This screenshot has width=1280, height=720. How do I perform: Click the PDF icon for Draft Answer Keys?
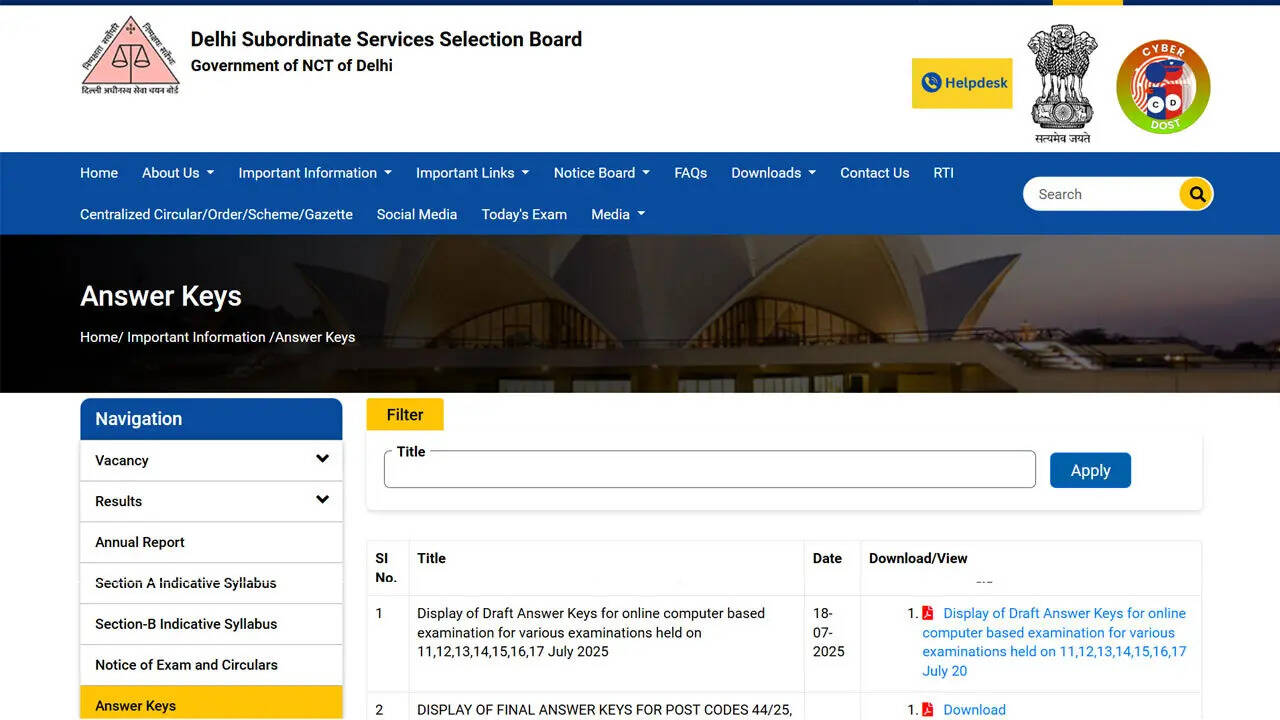pyautogui.click(x=928, y=613)
